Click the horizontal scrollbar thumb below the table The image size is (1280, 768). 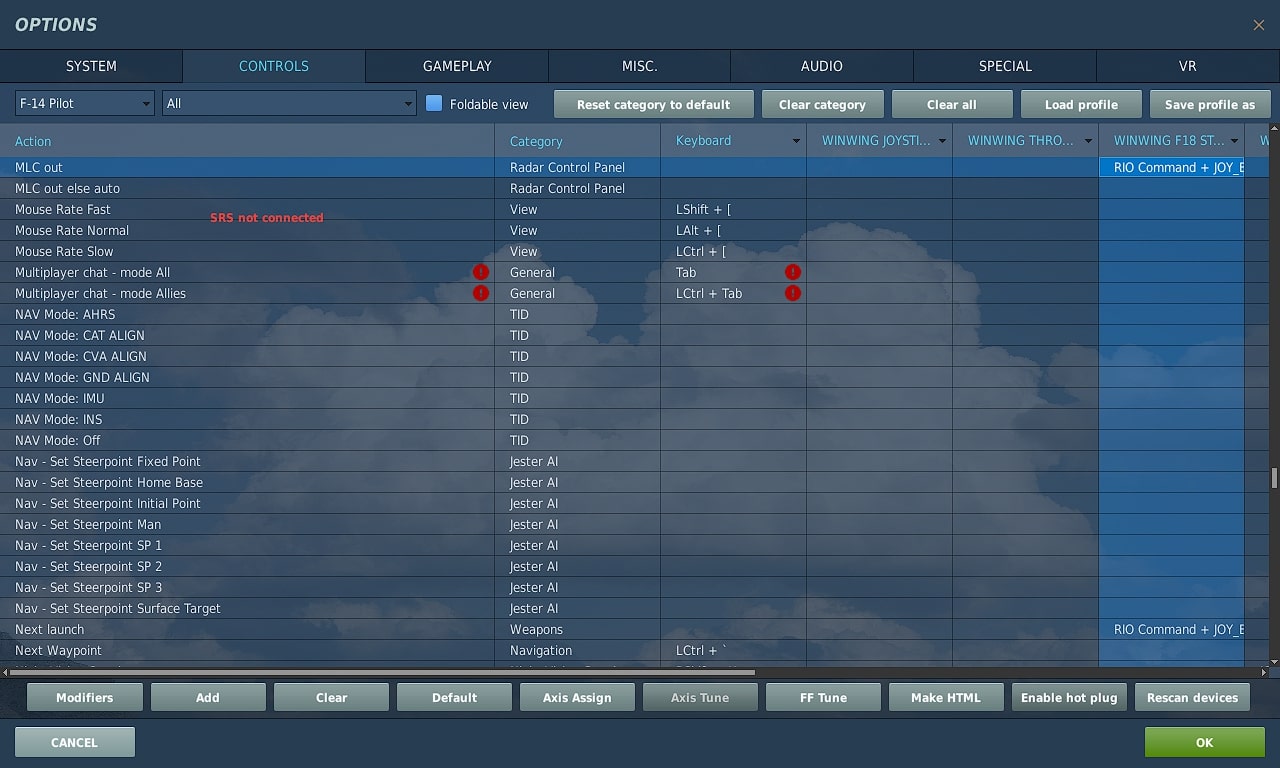380,673
